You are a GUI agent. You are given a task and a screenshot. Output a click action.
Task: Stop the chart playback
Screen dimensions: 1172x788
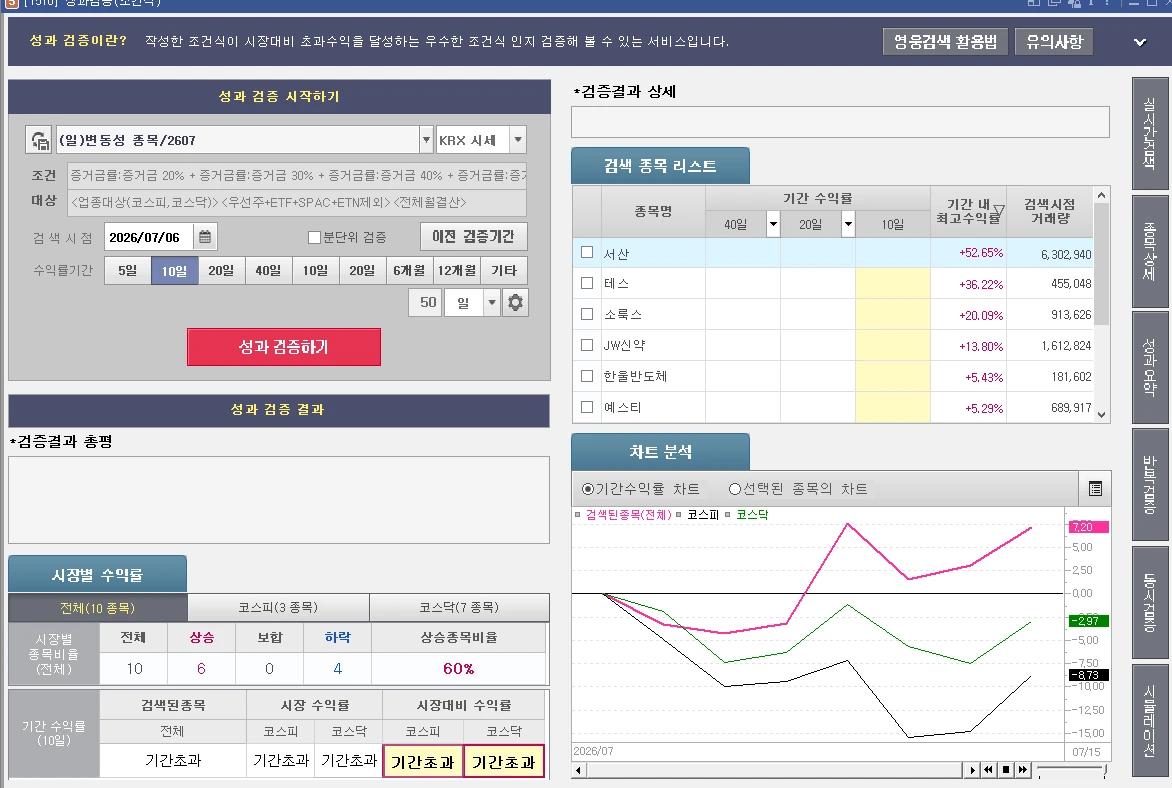[1005, 769]
